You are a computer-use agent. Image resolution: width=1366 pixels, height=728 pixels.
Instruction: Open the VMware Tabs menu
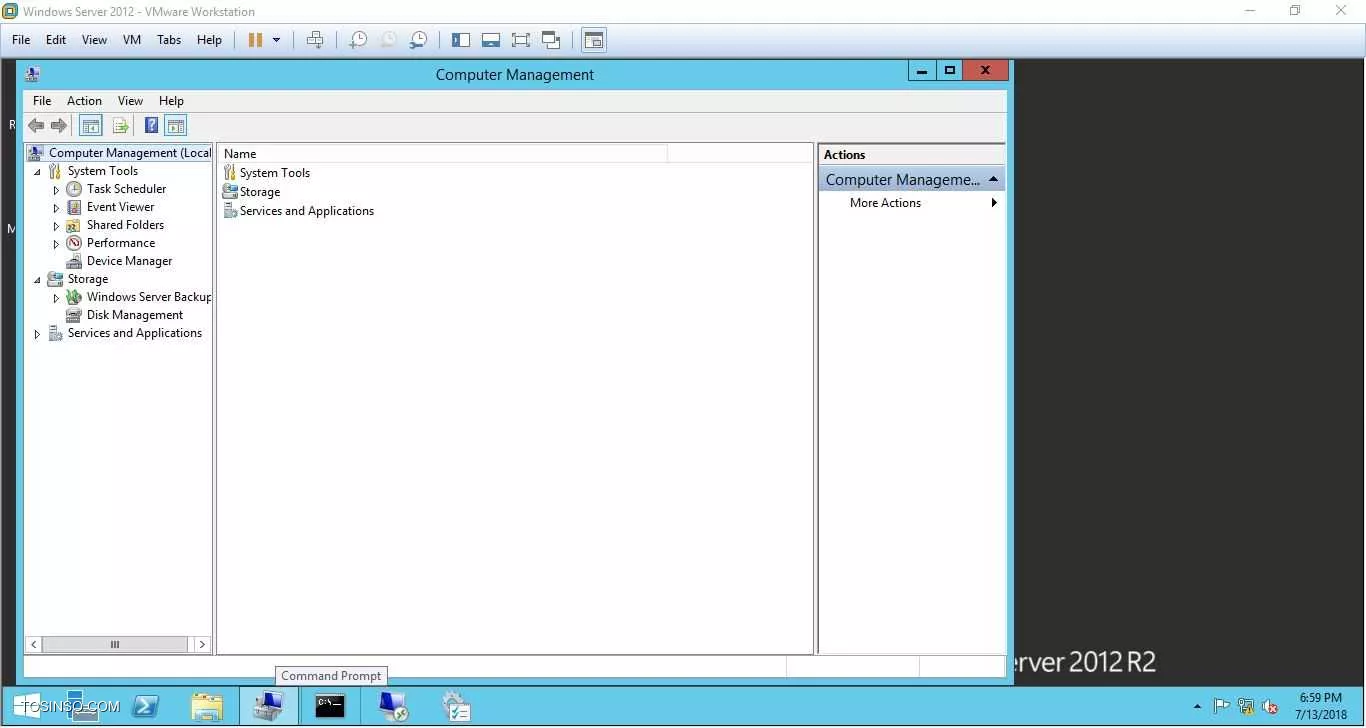(x=169, y=40)
